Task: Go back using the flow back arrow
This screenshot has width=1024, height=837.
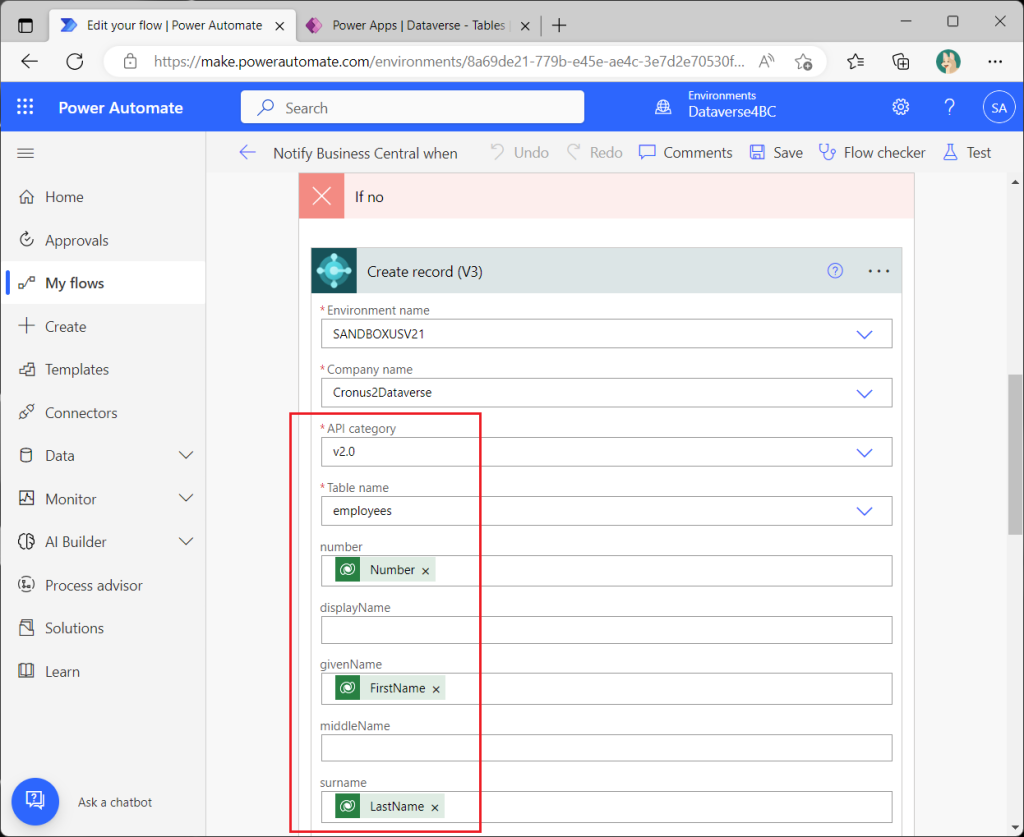Action: tap(248, 153)
